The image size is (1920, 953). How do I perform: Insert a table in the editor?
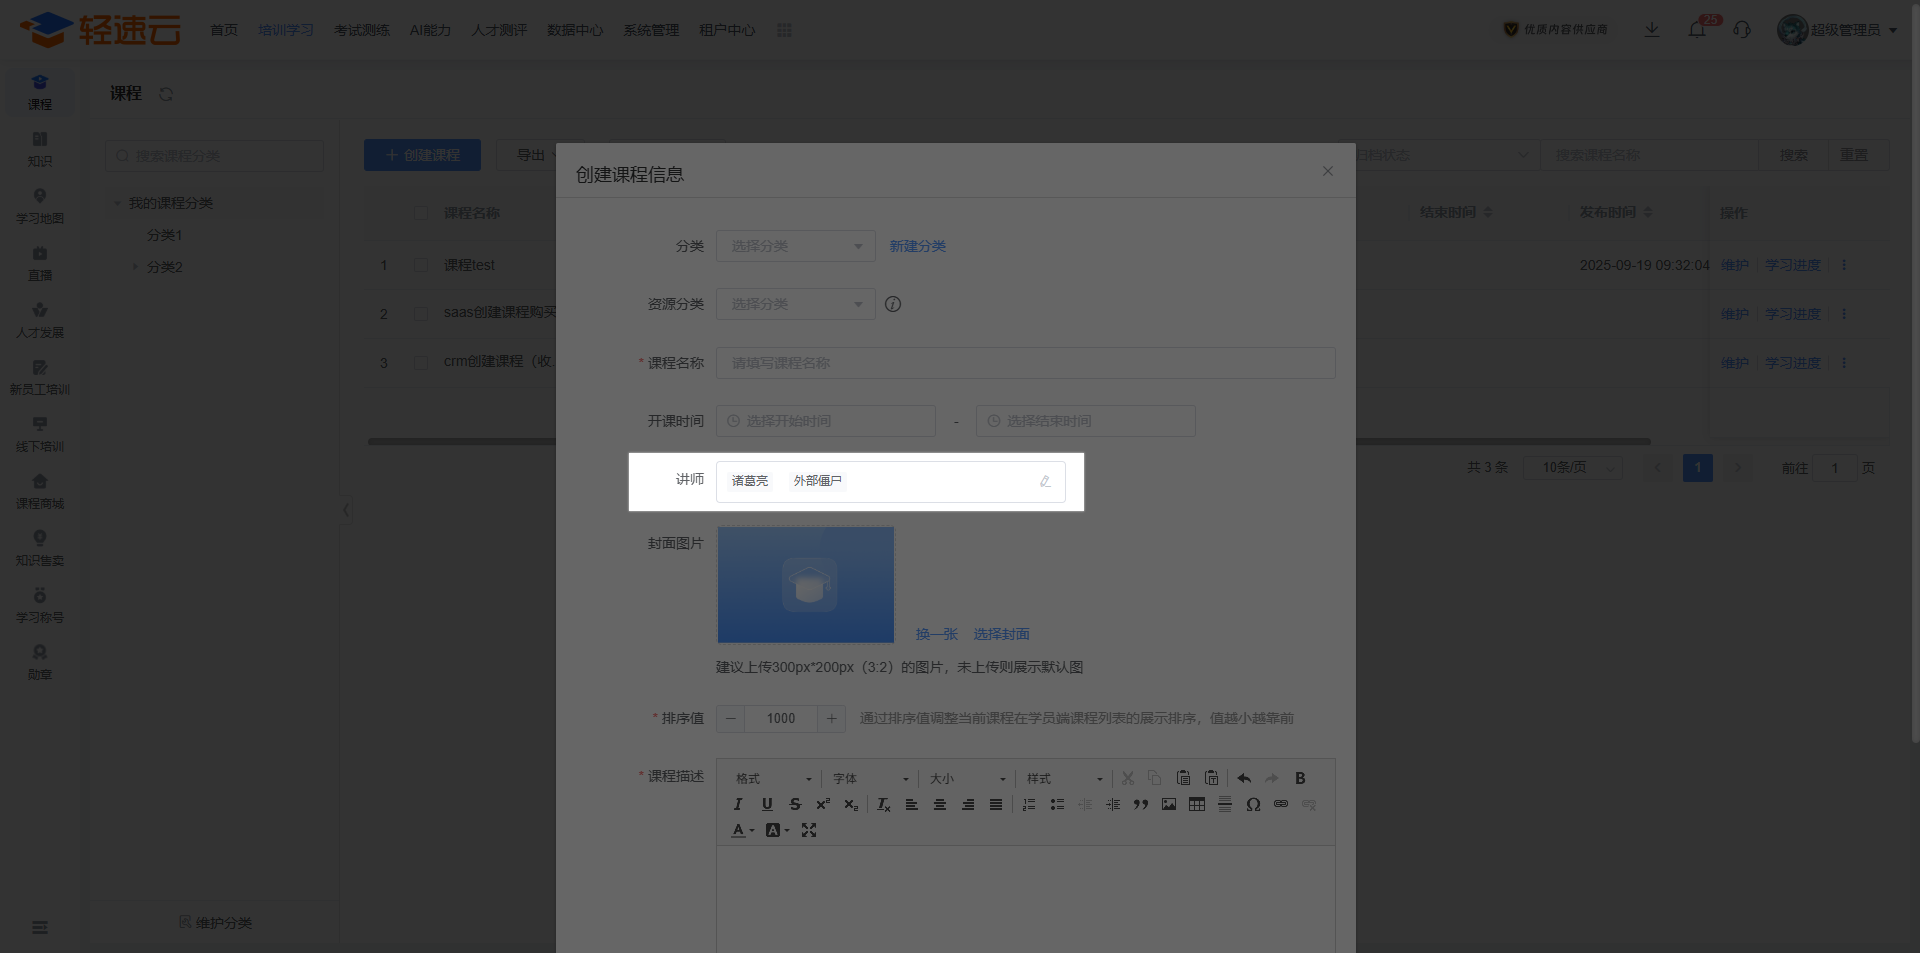click(1197, 804)
